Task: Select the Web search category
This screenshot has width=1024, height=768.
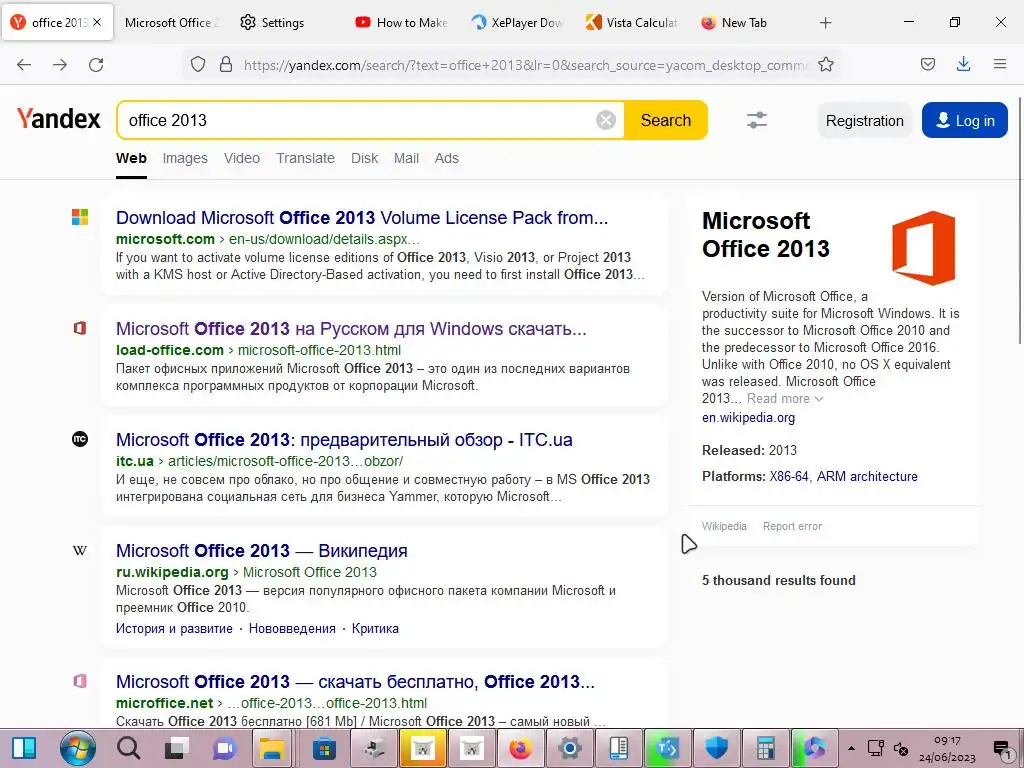Action: (131, 158)
